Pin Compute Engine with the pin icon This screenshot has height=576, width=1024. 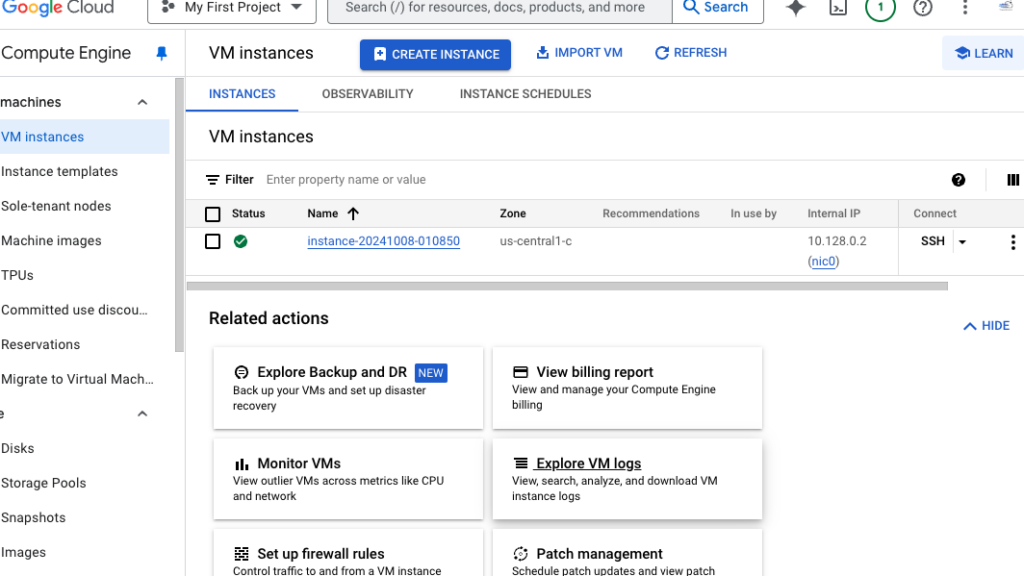point(161,54)
